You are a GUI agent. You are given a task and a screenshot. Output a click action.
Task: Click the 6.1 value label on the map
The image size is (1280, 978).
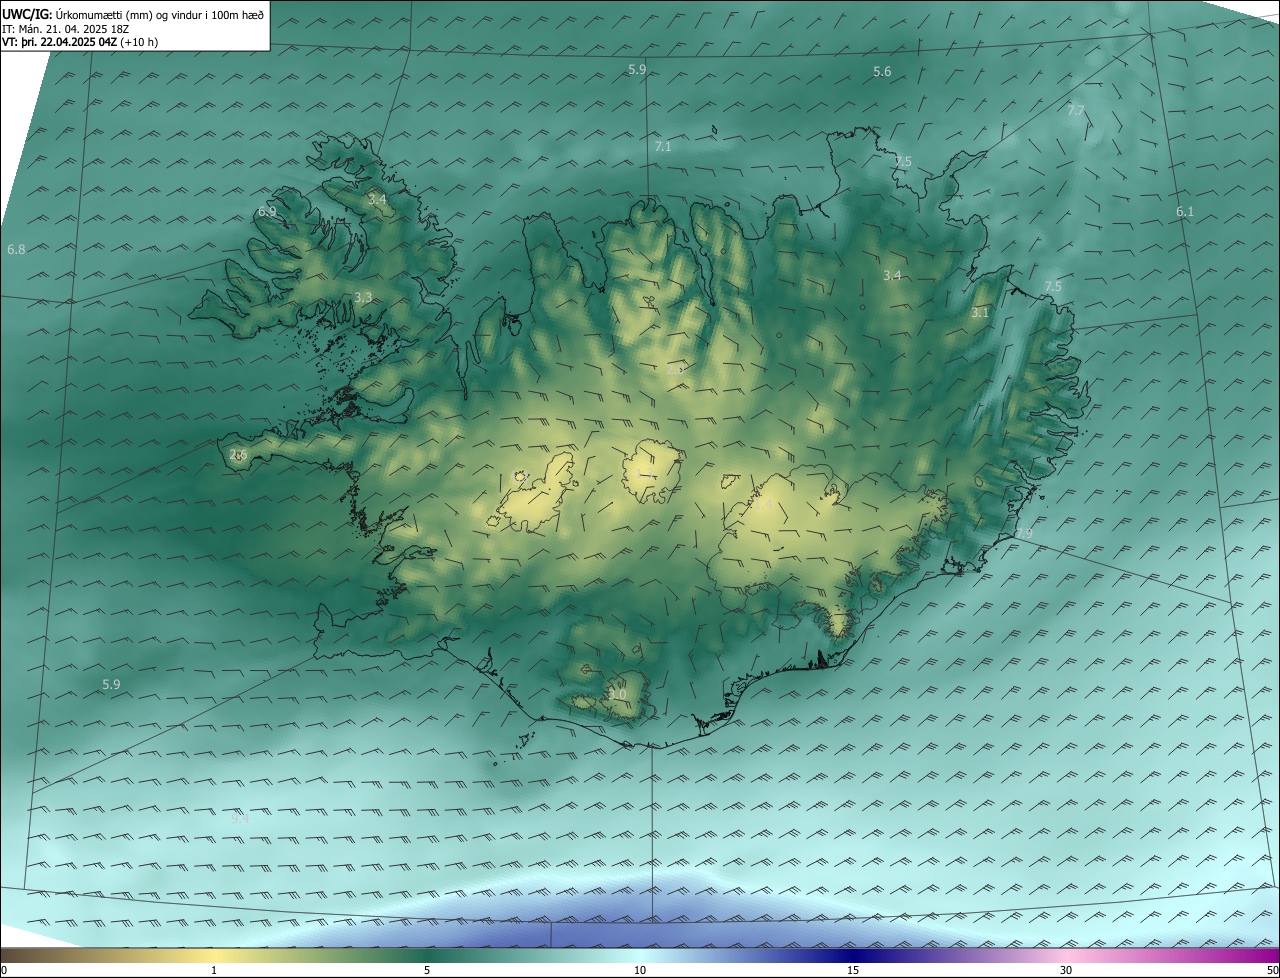pyautogui.click(x=1185, y=212)
